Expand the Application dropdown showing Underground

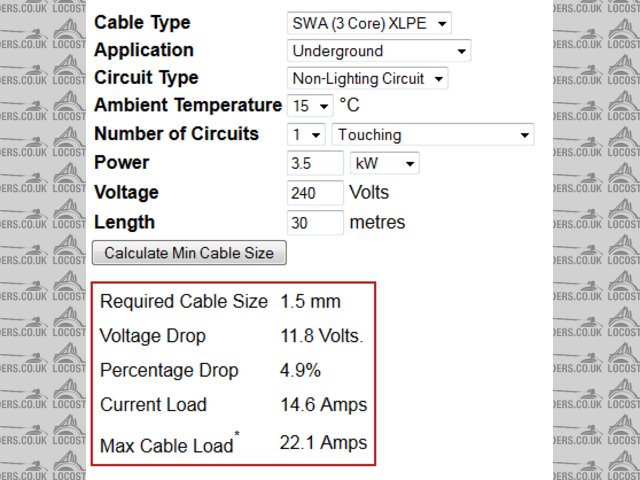379,51
